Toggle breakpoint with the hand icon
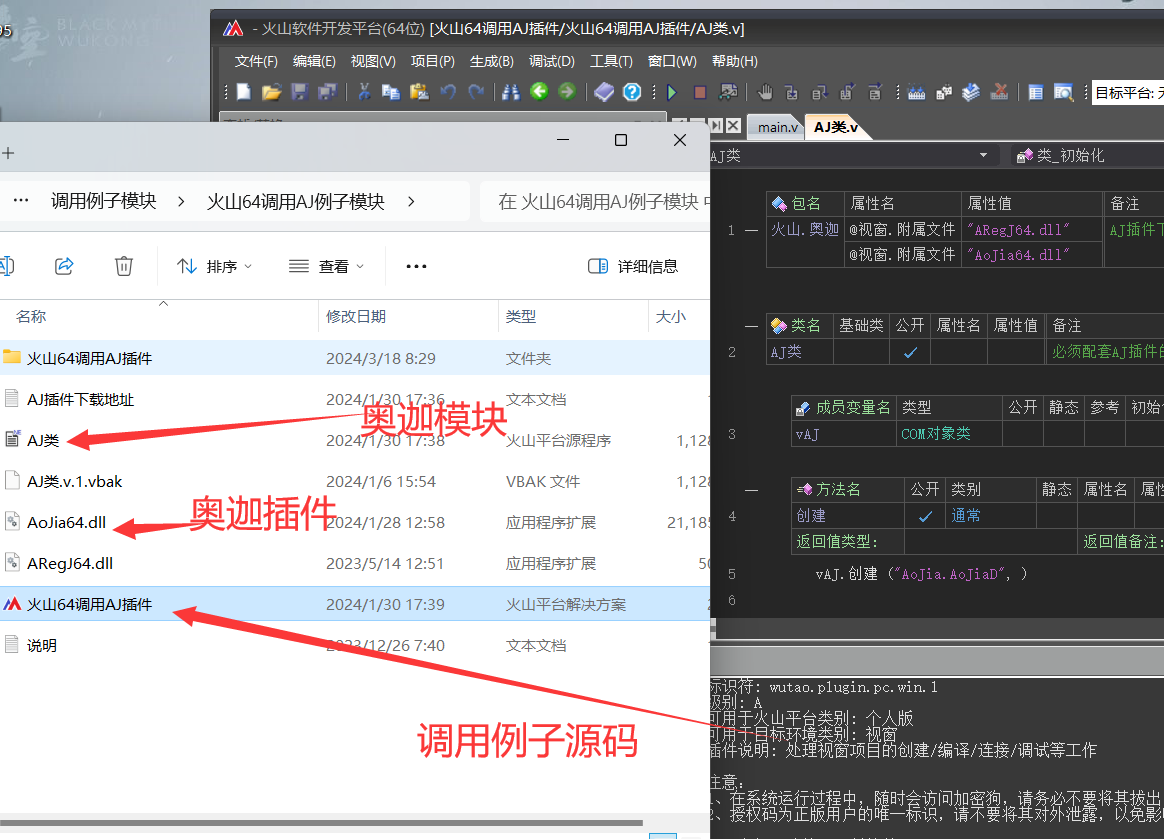1164x839 pixels. (765, 91)
